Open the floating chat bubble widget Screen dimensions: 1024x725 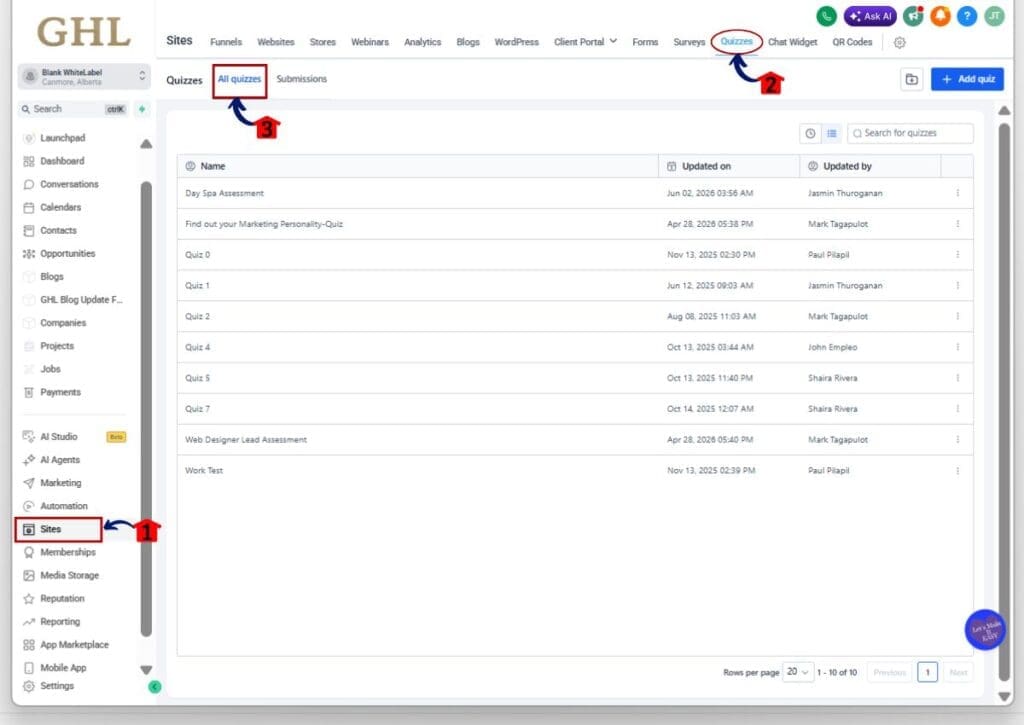[x=985, y=630]
